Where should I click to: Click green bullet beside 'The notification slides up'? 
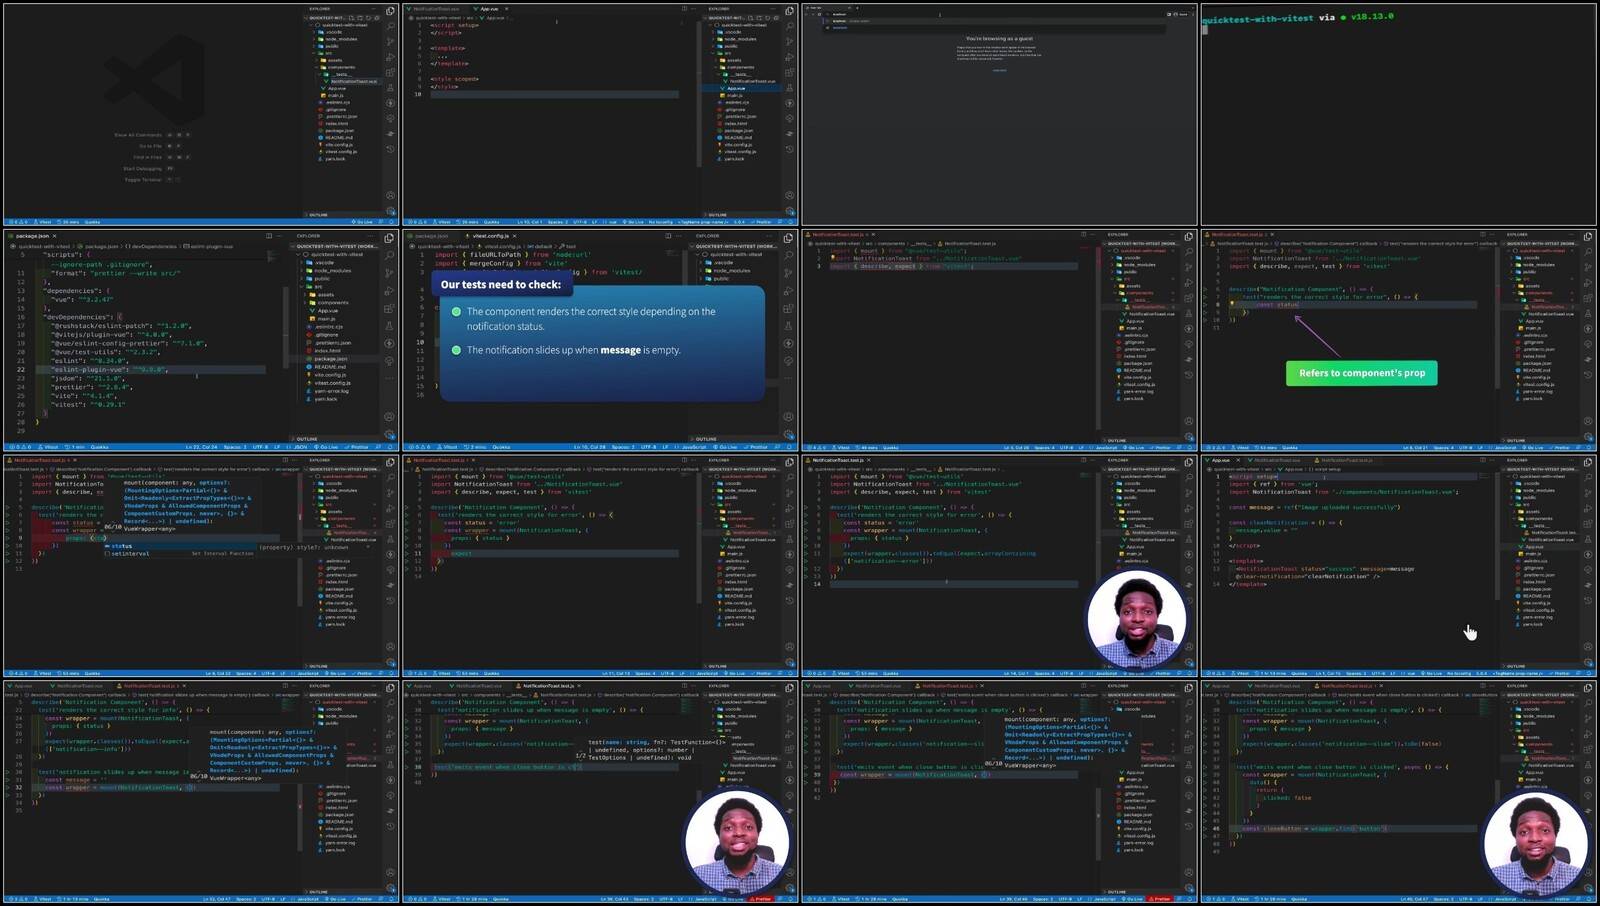coord(456,350)
